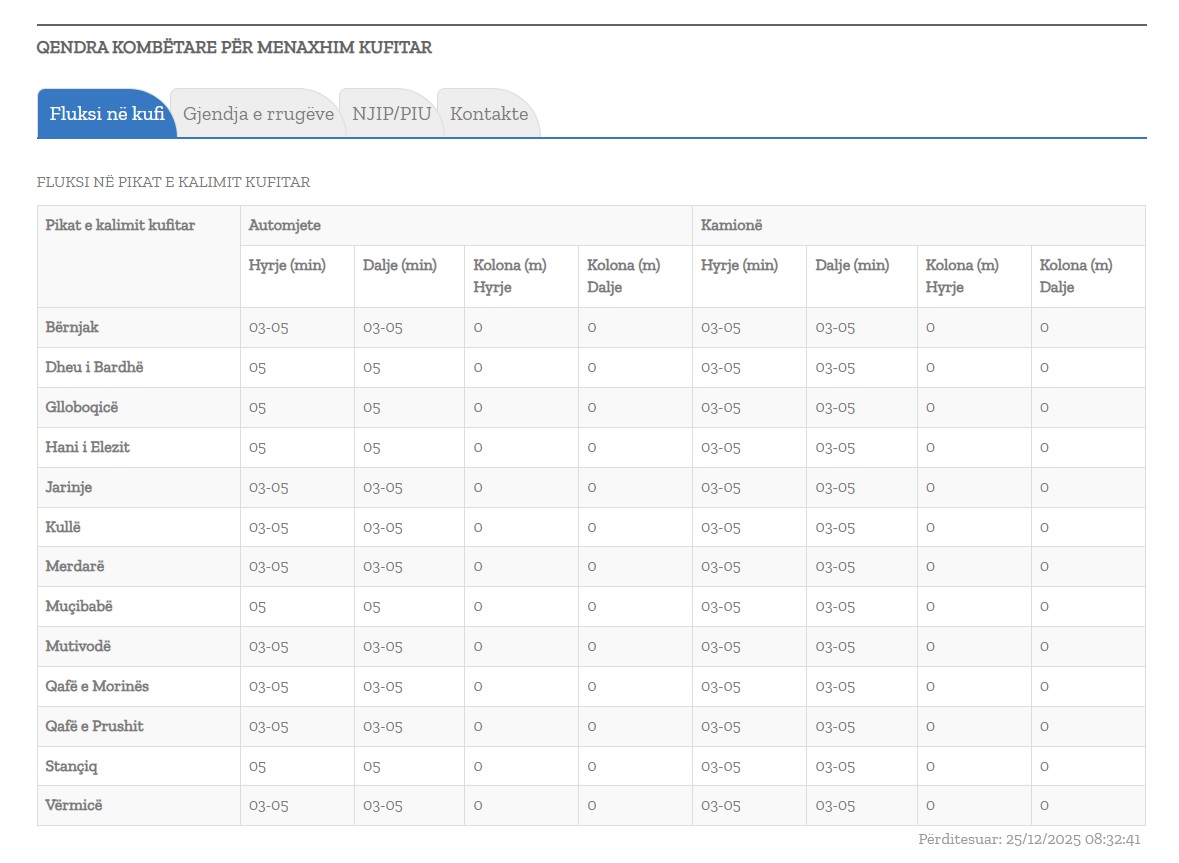Click the Automjete column group header
Image resolution: width=1179 pixels, height=863 pixels.
pyautogui.click(x=285, y=226)
